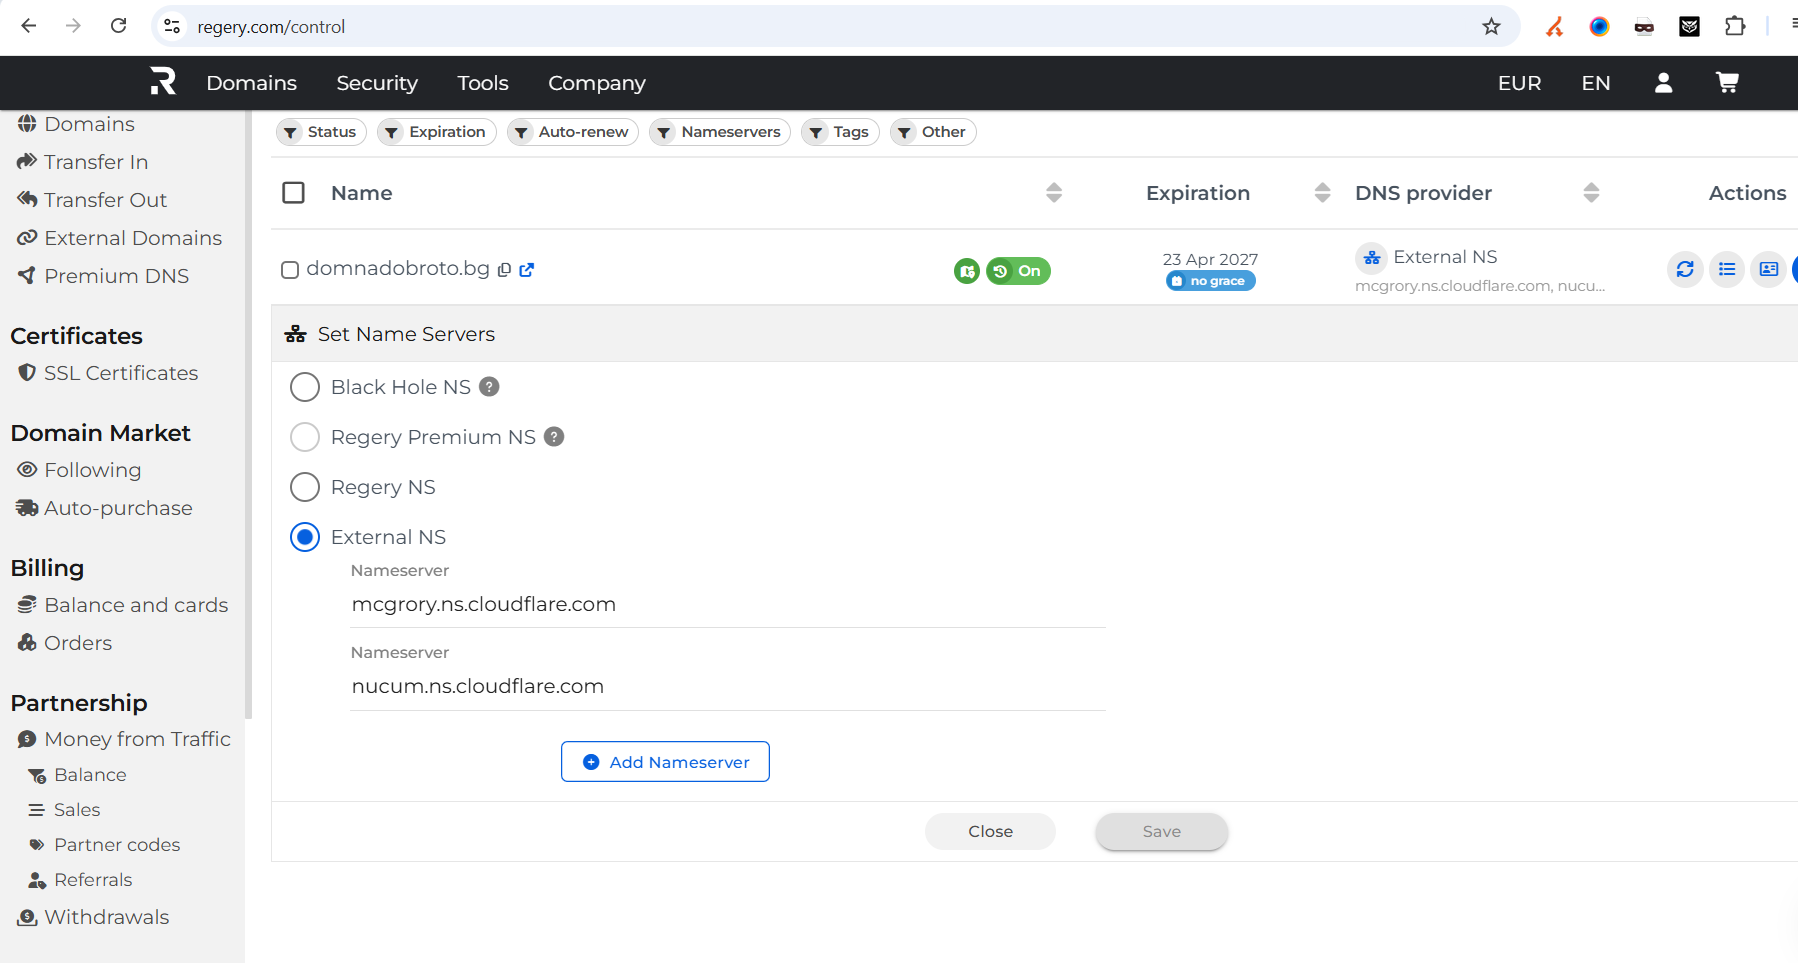The width and height of the screenshot is (1798, 963).
Task: Open the Tools menu
Action: tap(483, 83)
